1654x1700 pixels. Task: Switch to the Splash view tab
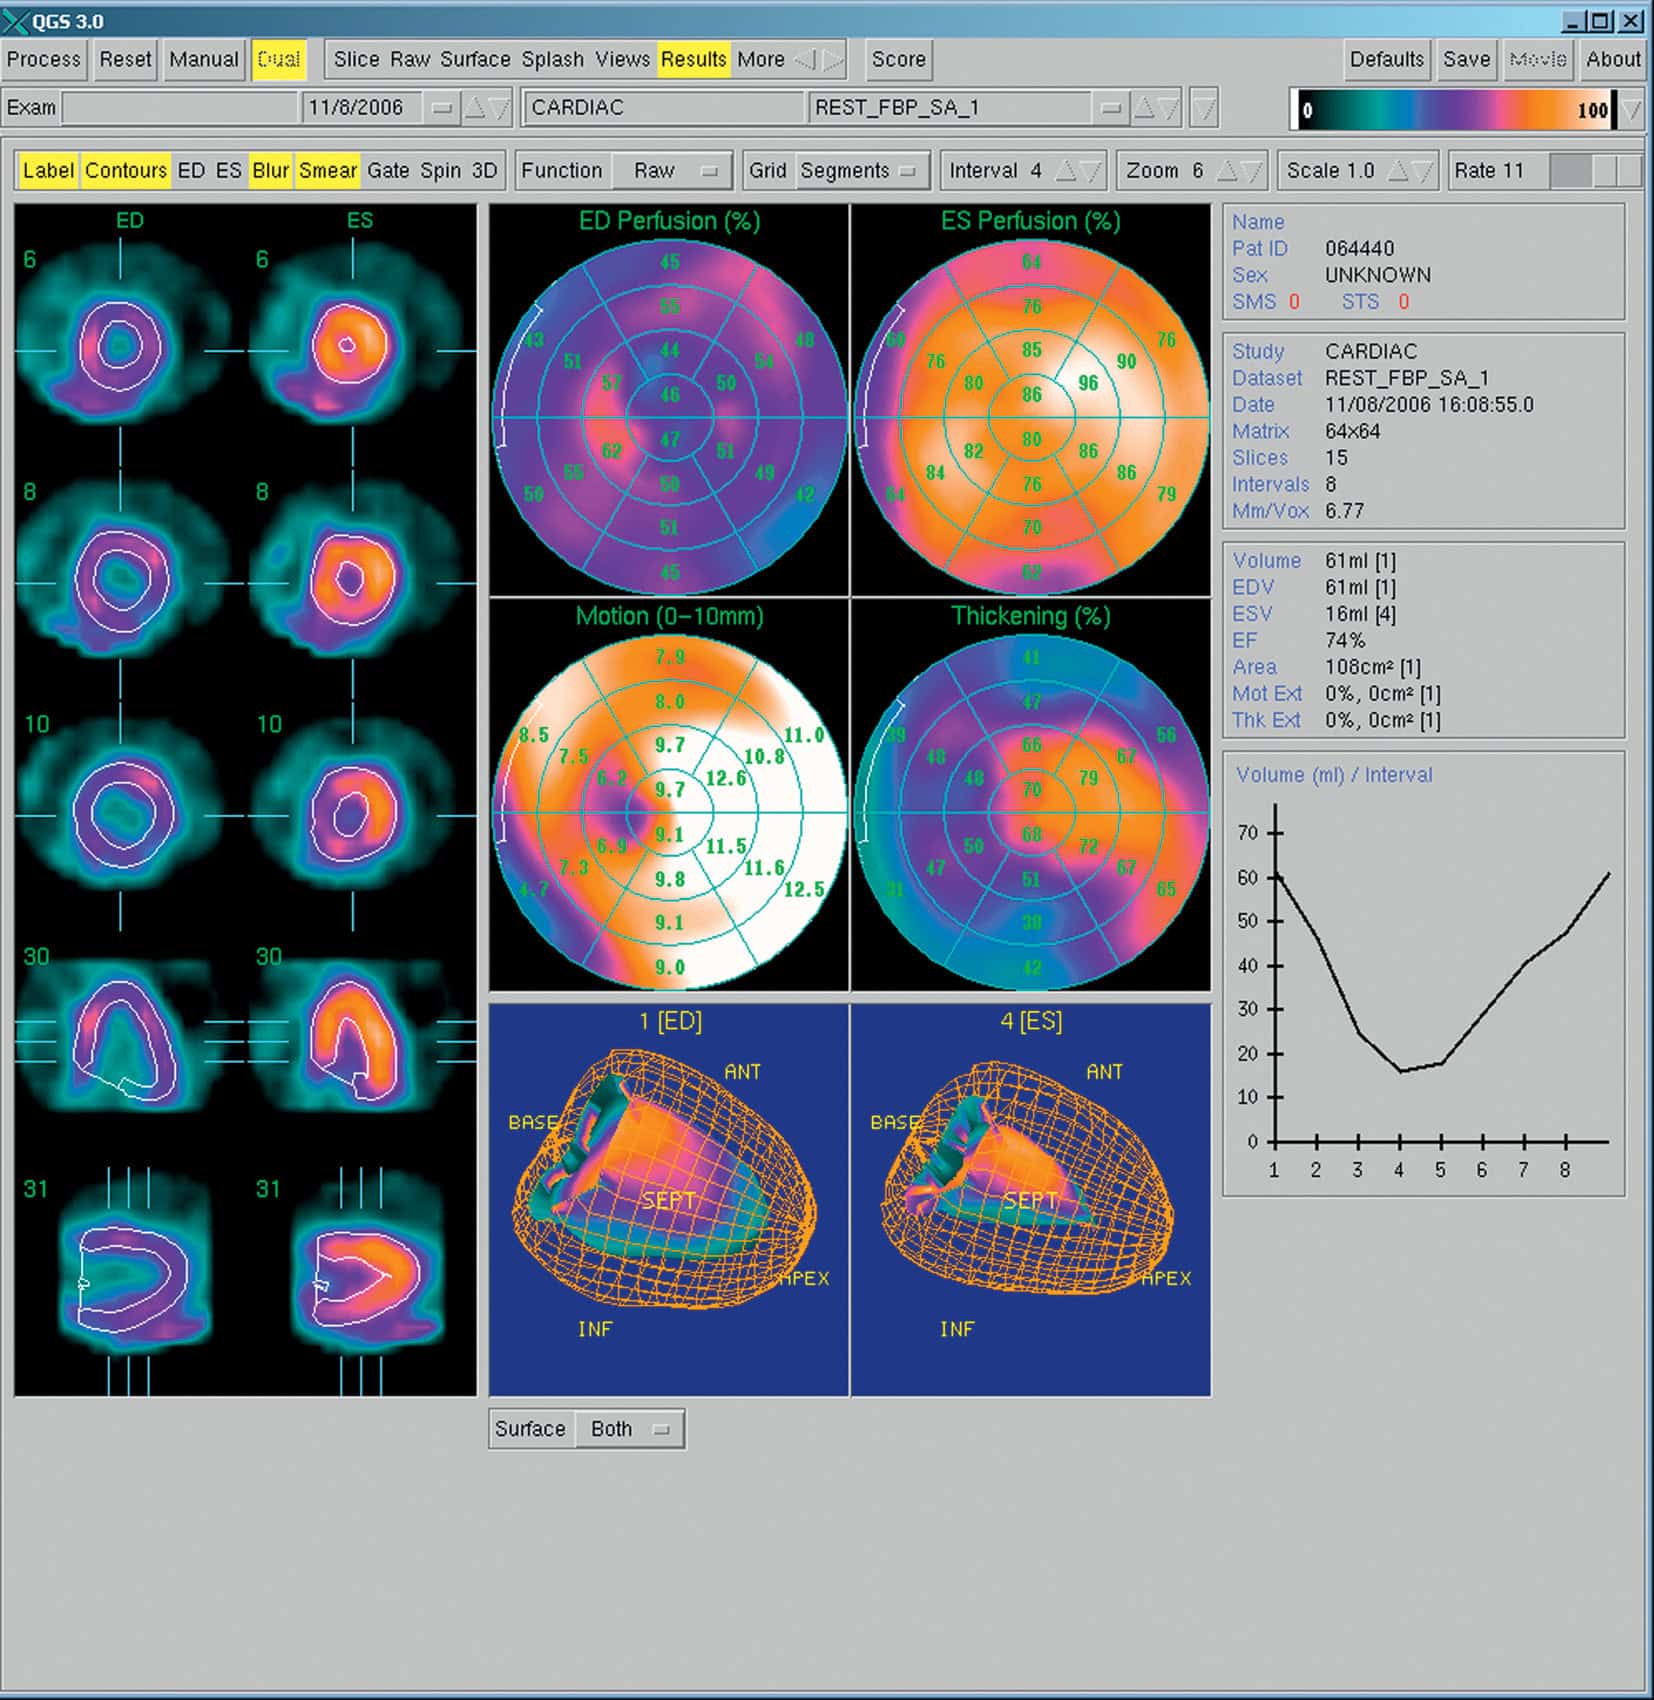coord(552,60)
